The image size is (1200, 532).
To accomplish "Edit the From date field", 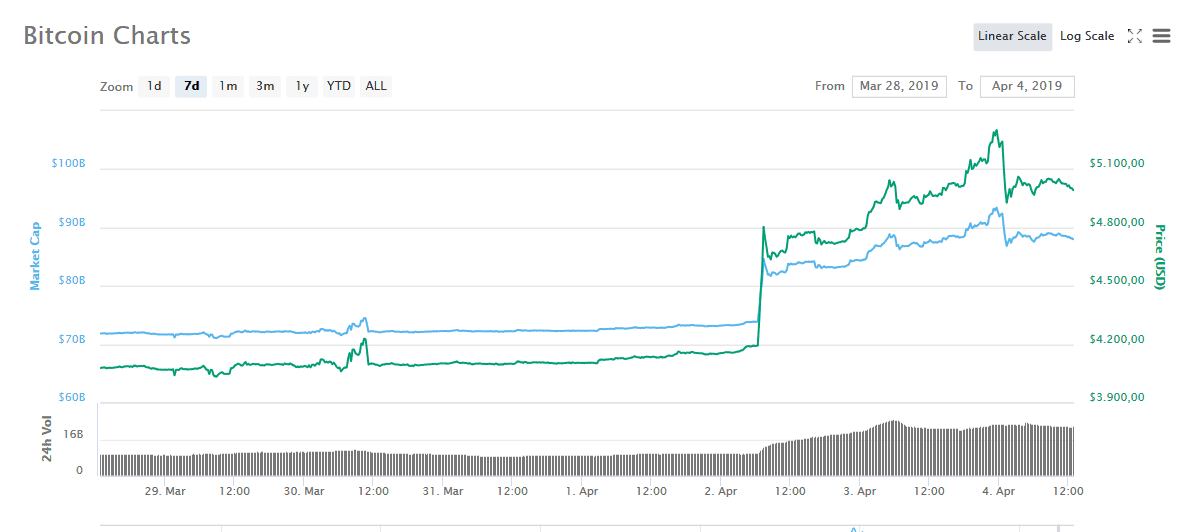I will [899, 86].
